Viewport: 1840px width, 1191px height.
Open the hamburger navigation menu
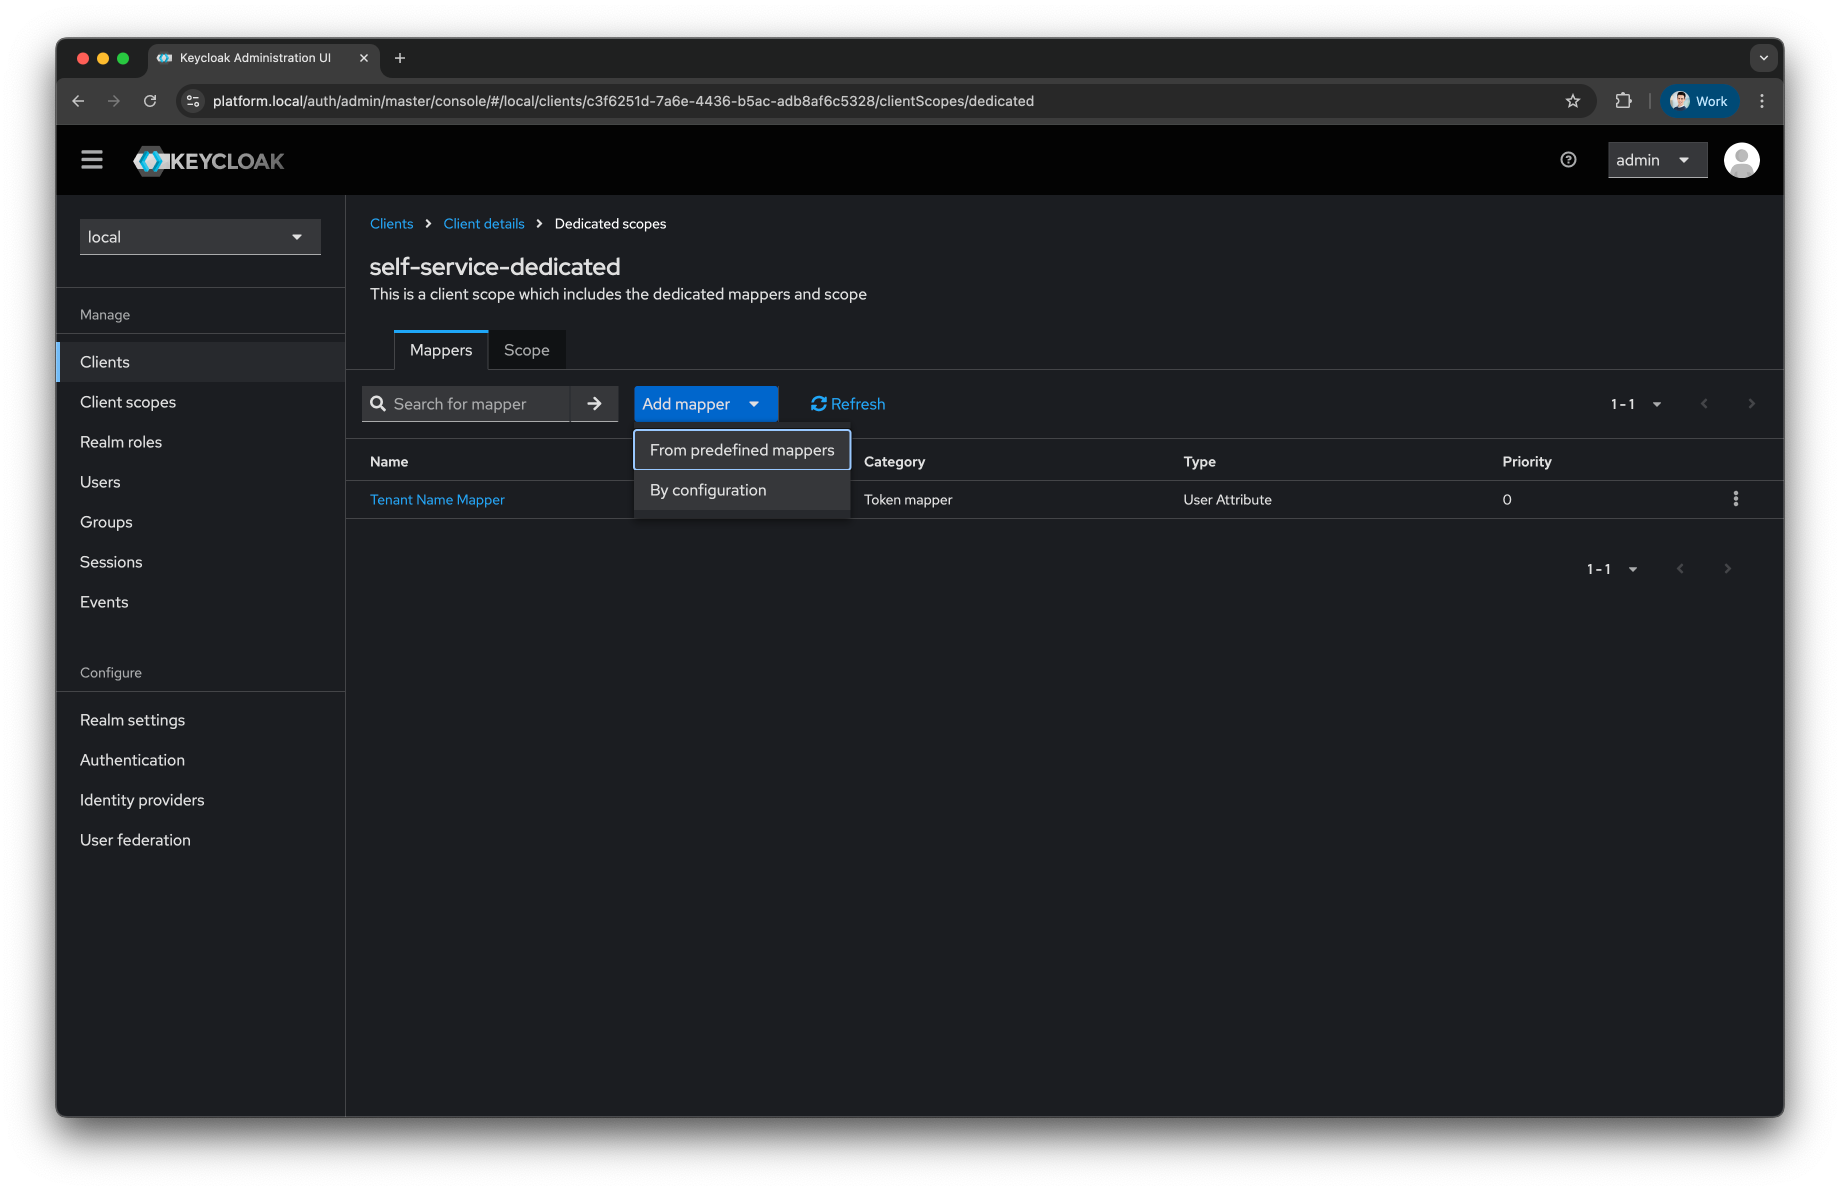(91, 159)
